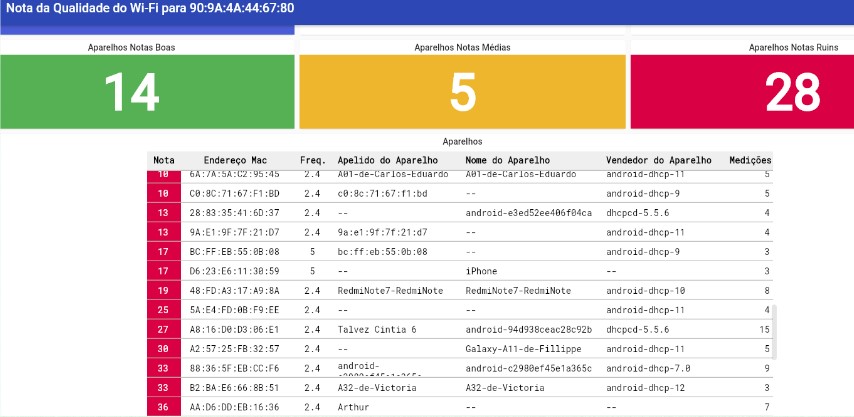This screenshot has height=417, width=854.
Task: Click RedmiNote7-RedmiNote in the Apelido column
Action: (391, 291)
